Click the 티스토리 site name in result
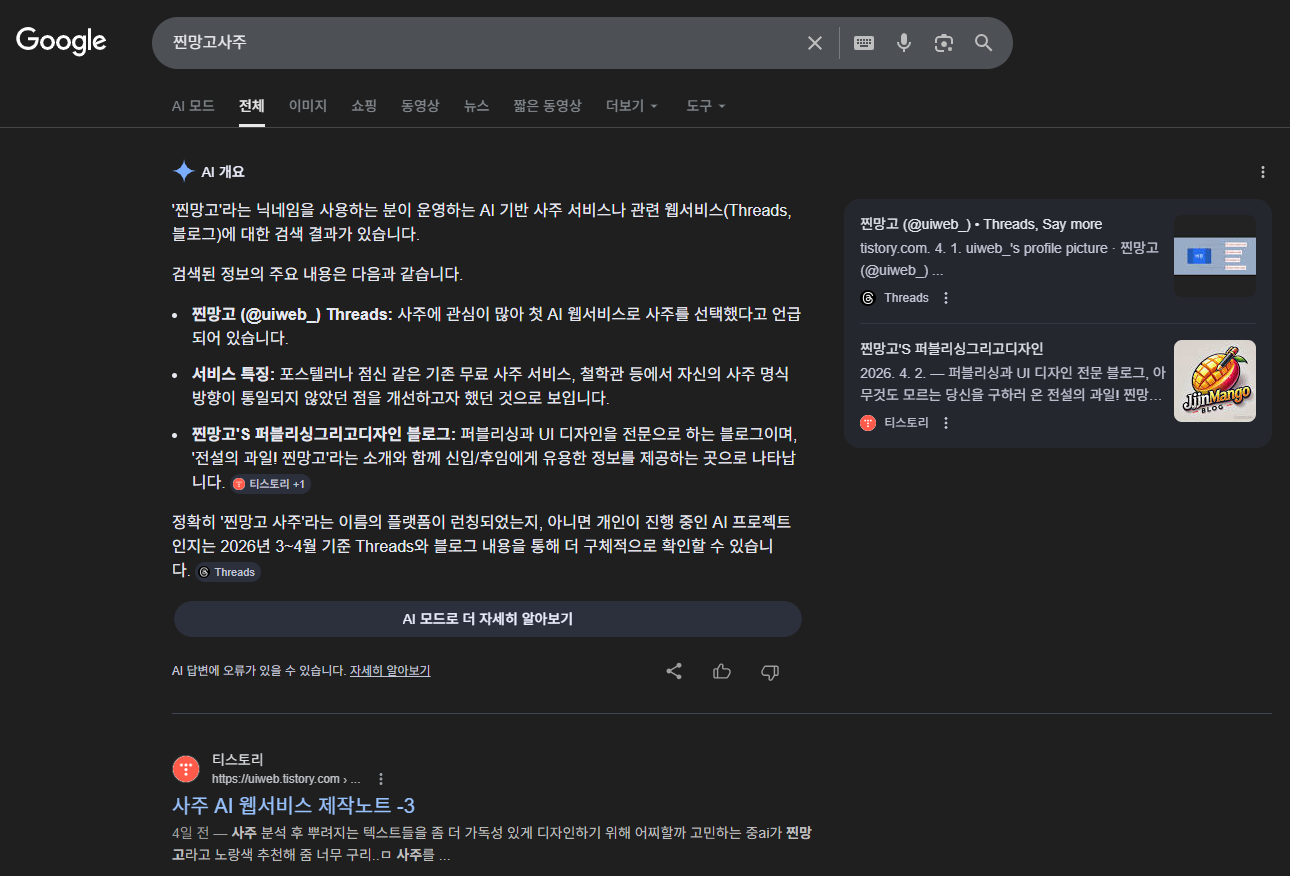The height and width of the screenshot is (876, 1290). (x=238, y=760)
